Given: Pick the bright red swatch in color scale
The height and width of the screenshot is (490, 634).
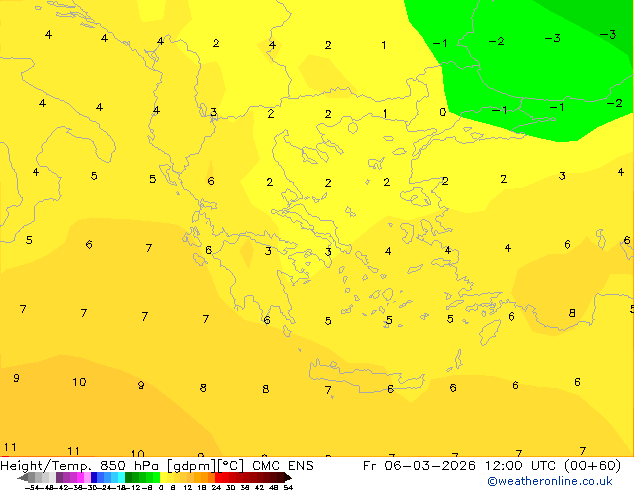Looking at the screenshot, I should point(218,477).
